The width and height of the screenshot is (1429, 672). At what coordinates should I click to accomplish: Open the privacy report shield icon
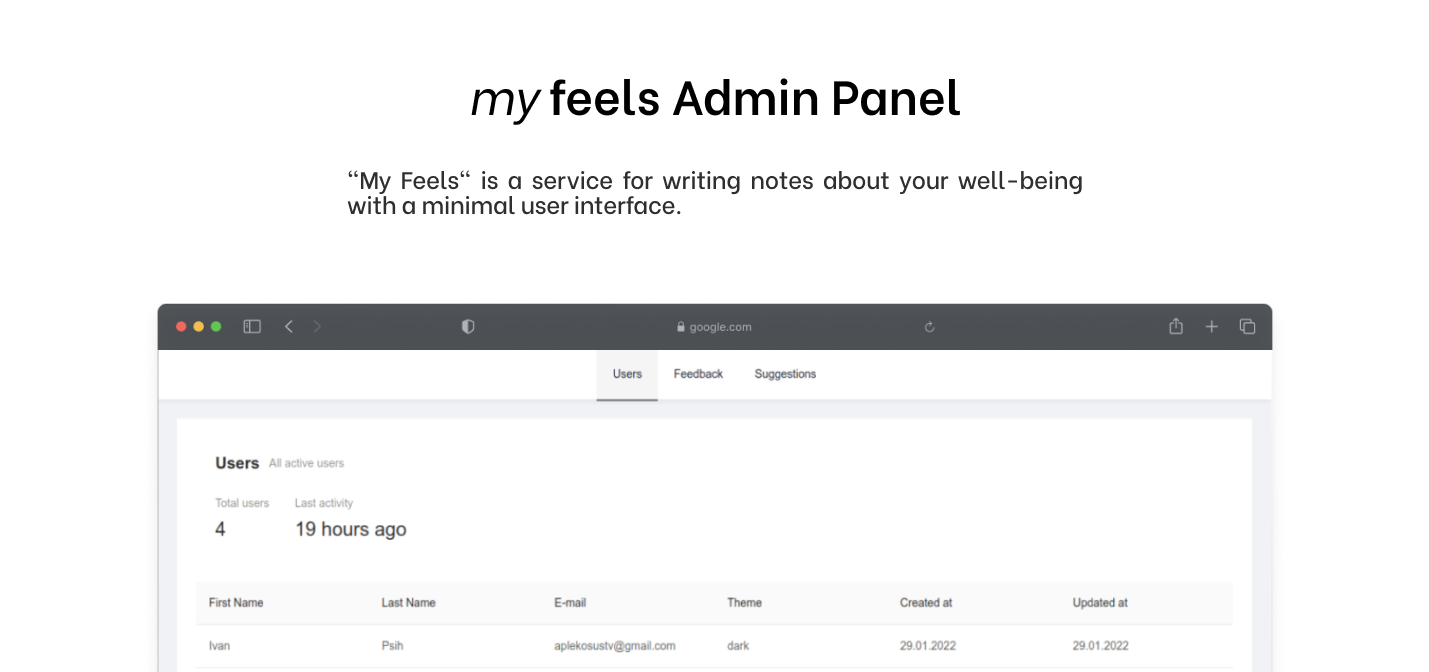coord(467,326)
